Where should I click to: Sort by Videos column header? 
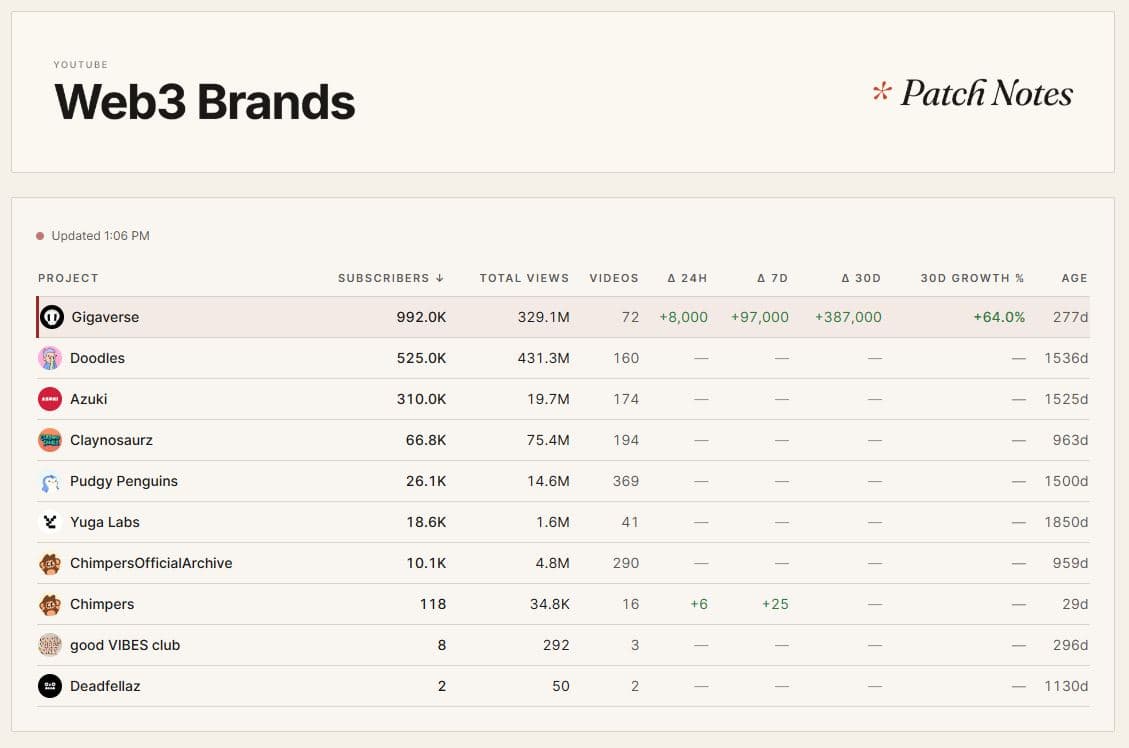(614, 278)
